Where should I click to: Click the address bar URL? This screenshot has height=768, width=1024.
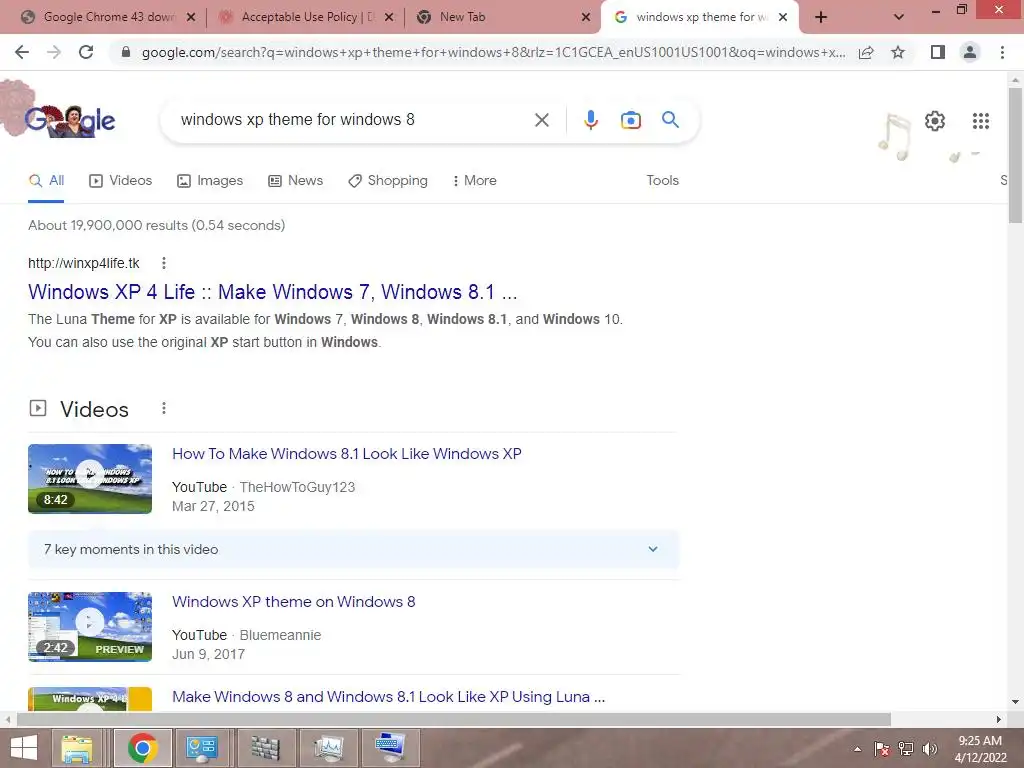pos(493,52)
